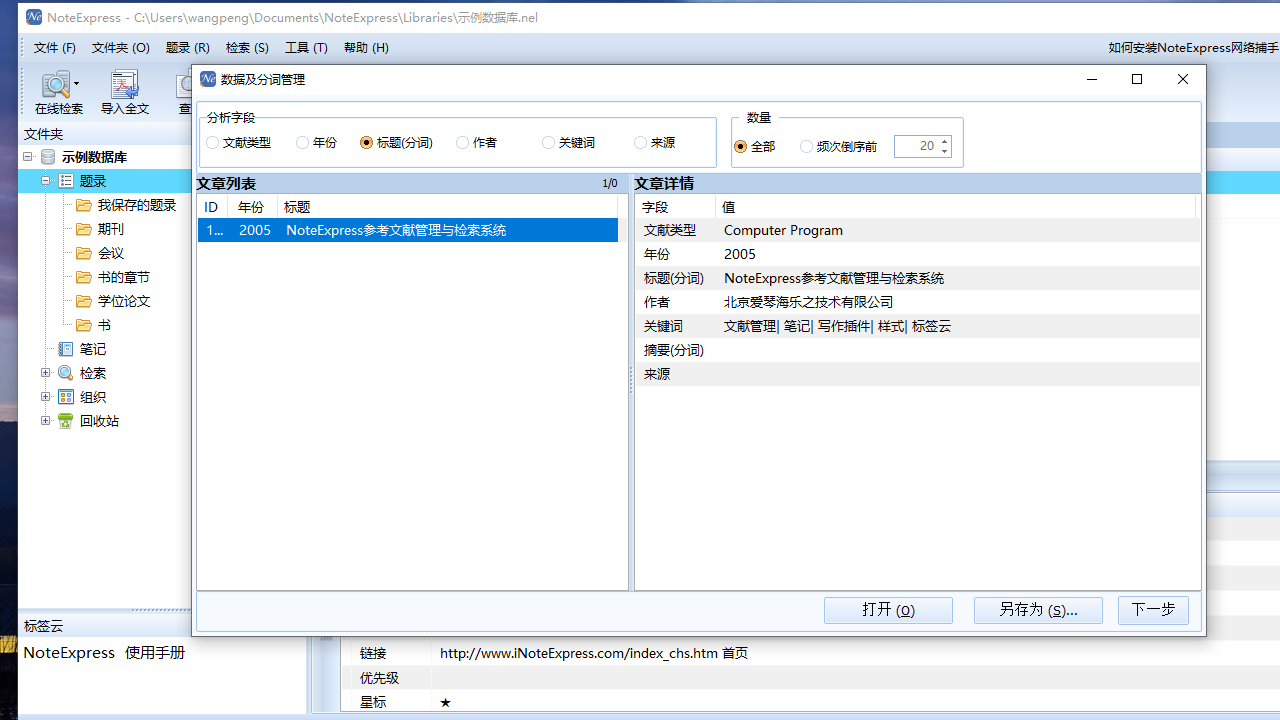Open the 帮助 menu

tap(366, 47)
